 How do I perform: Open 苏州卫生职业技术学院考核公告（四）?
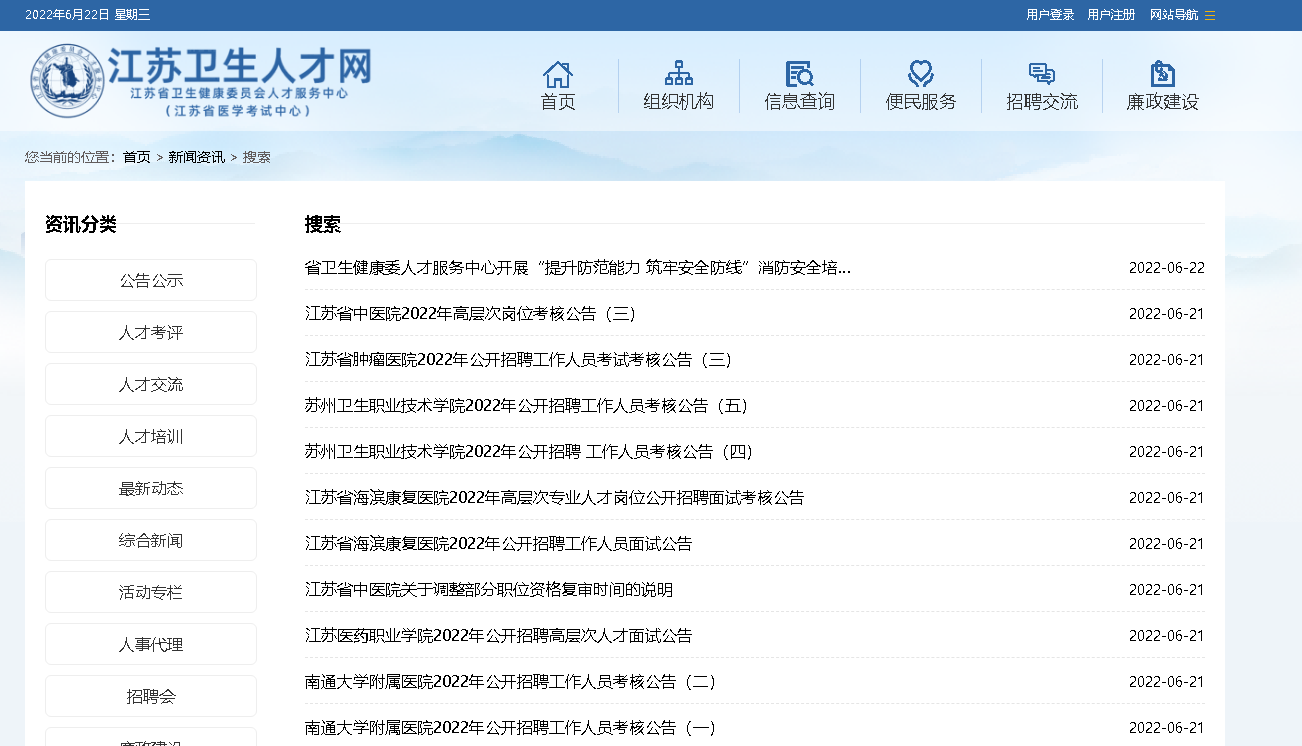tap(529, 452)
